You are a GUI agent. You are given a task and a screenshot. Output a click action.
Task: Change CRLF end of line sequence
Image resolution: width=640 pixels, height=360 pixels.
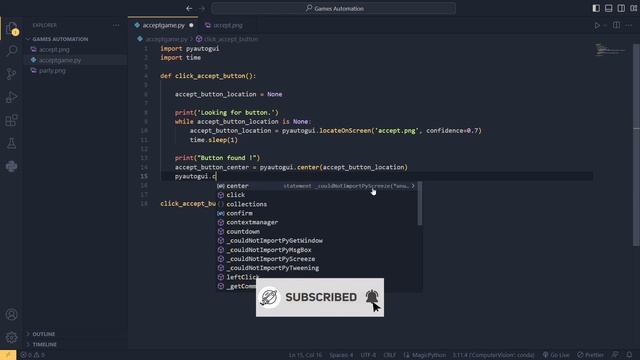(389, 355)
